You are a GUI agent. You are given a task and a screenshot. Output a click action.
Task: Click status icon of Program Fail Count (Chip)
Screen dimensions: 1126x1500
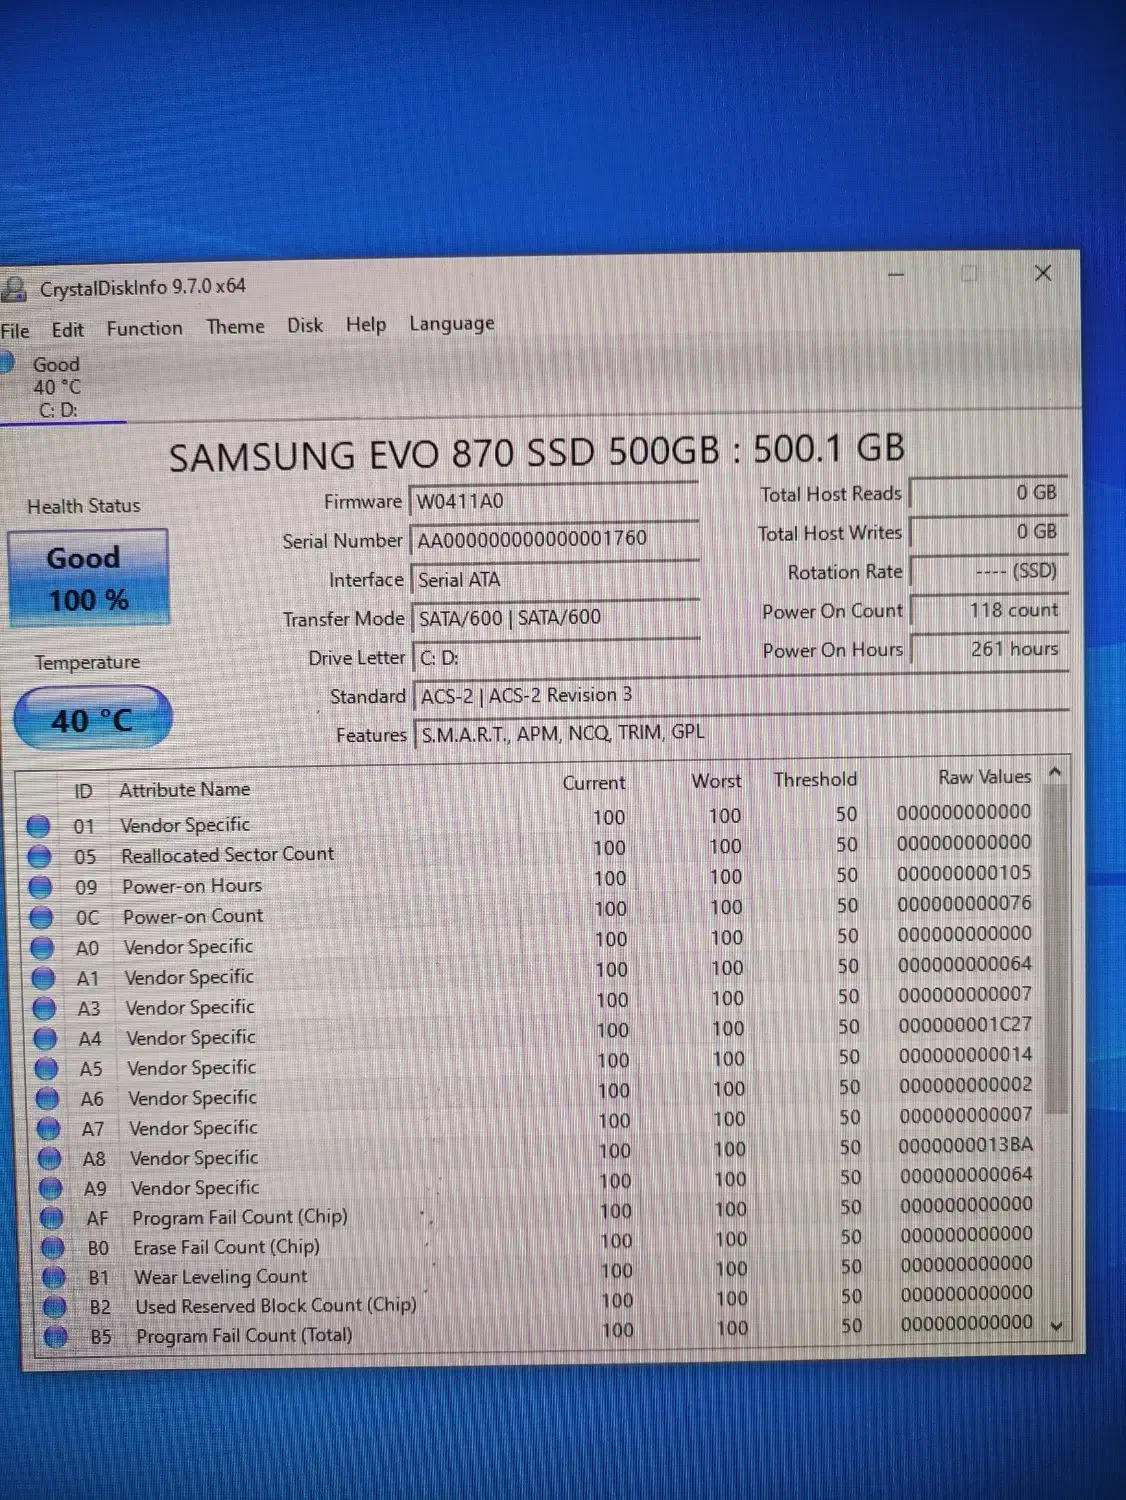click(52, 1218)
